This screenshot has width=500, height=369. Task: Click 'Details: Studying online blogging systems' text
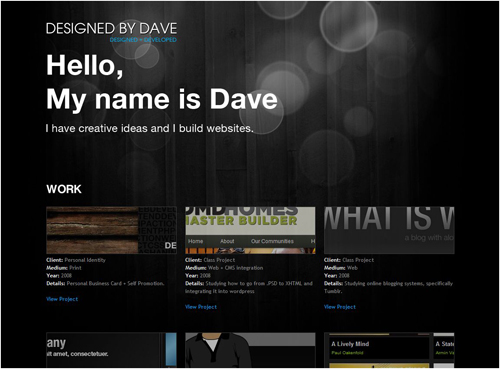point(388,287)
